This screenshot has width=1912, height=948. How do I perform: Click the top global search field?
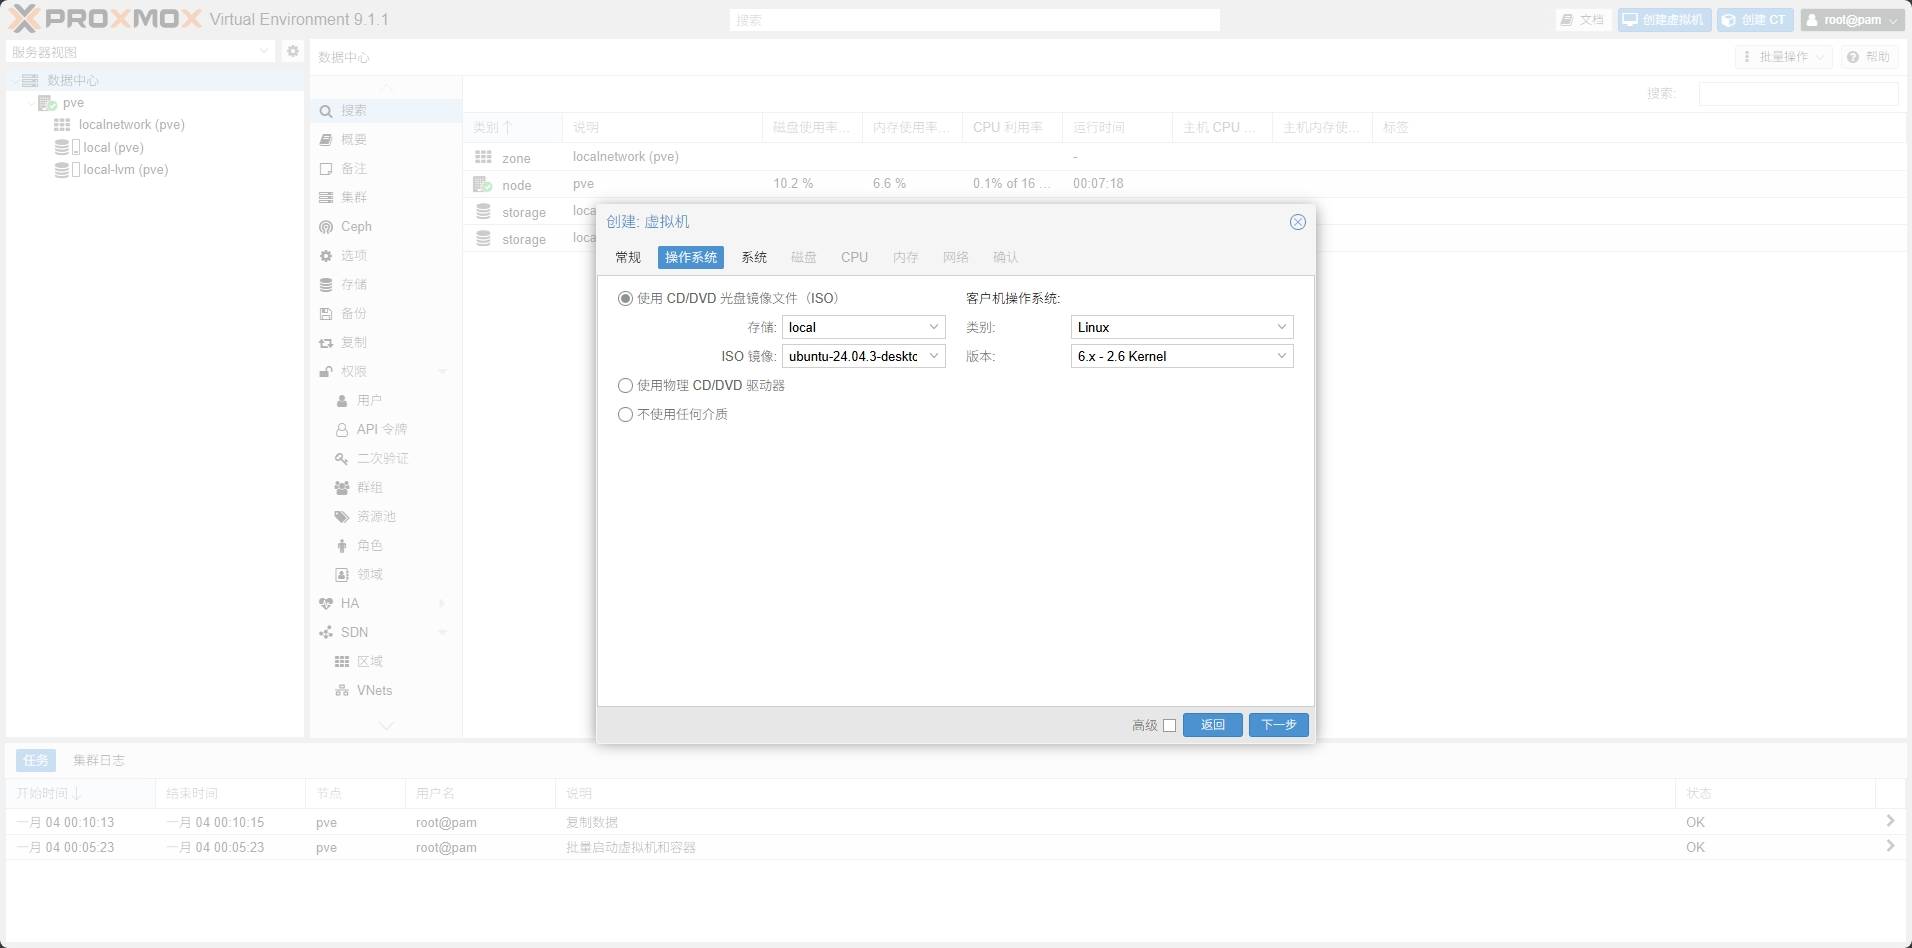tap(974, 20)
